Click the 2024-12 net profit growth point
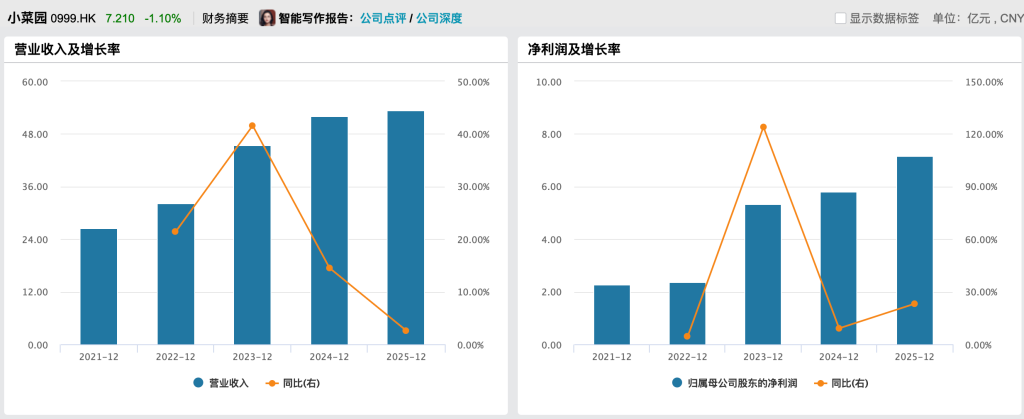The image size is (1024, 419). [838, 328]
